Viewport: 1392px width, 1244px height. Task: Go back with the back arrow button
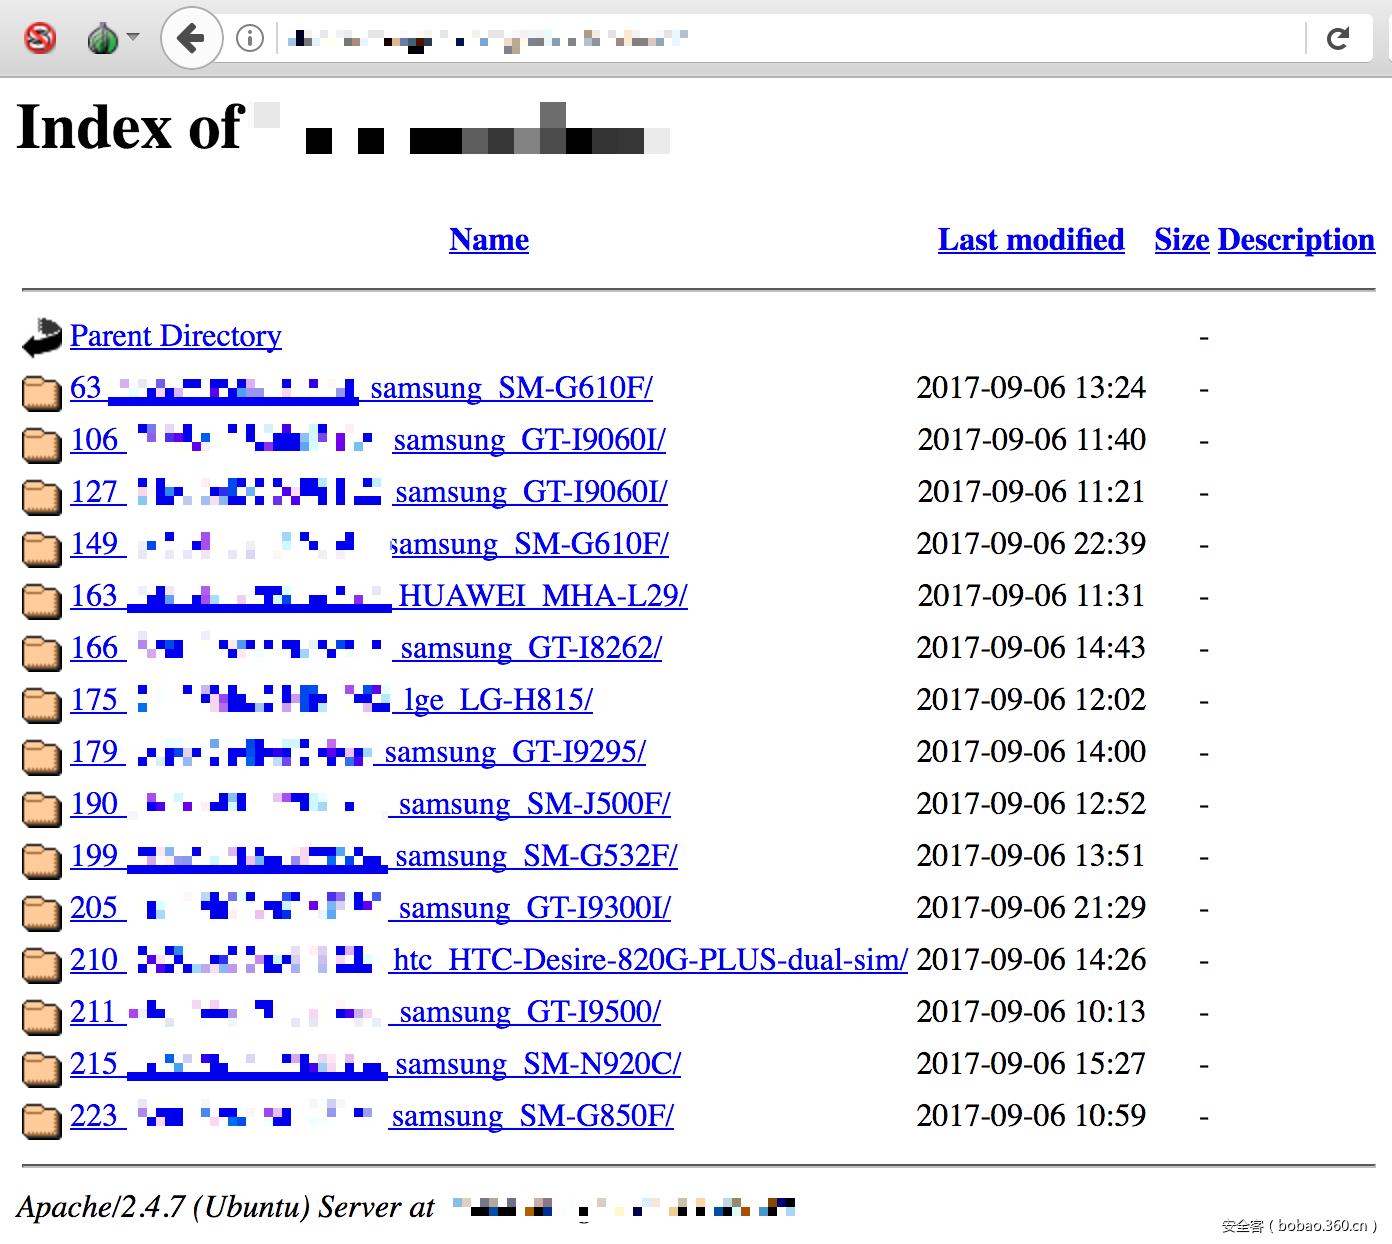coord(190,39)
